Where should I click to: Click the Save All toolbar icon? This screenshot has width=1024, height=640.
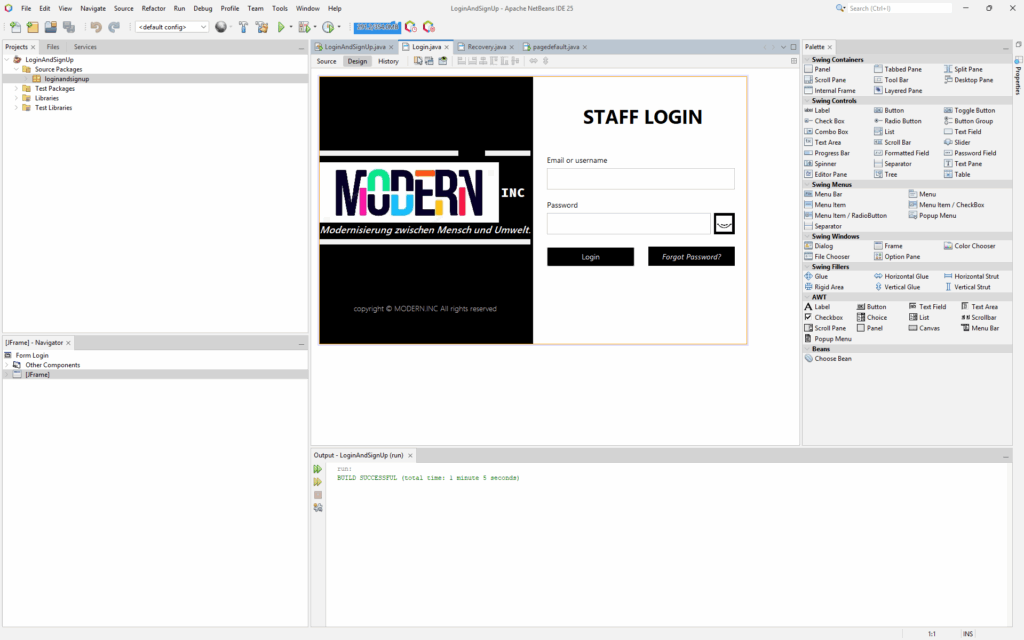click(x=69, y=27)
